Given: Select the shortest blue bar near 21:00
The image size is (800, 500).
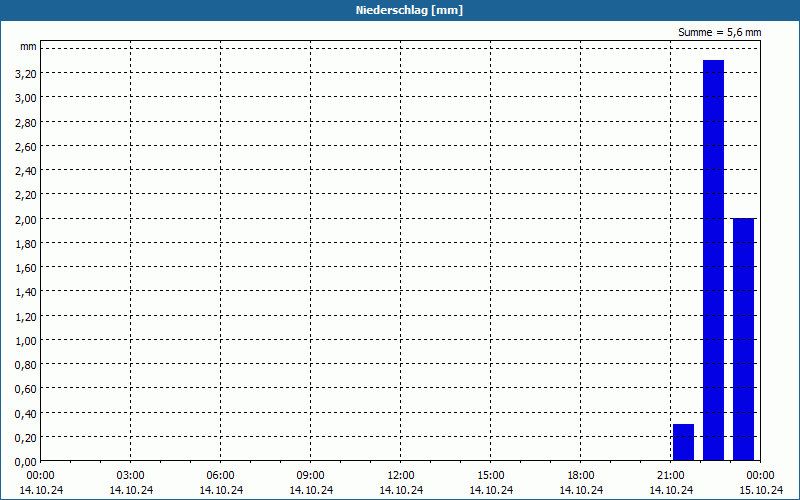Looking at the screenshot, I should tap(683, 442).
